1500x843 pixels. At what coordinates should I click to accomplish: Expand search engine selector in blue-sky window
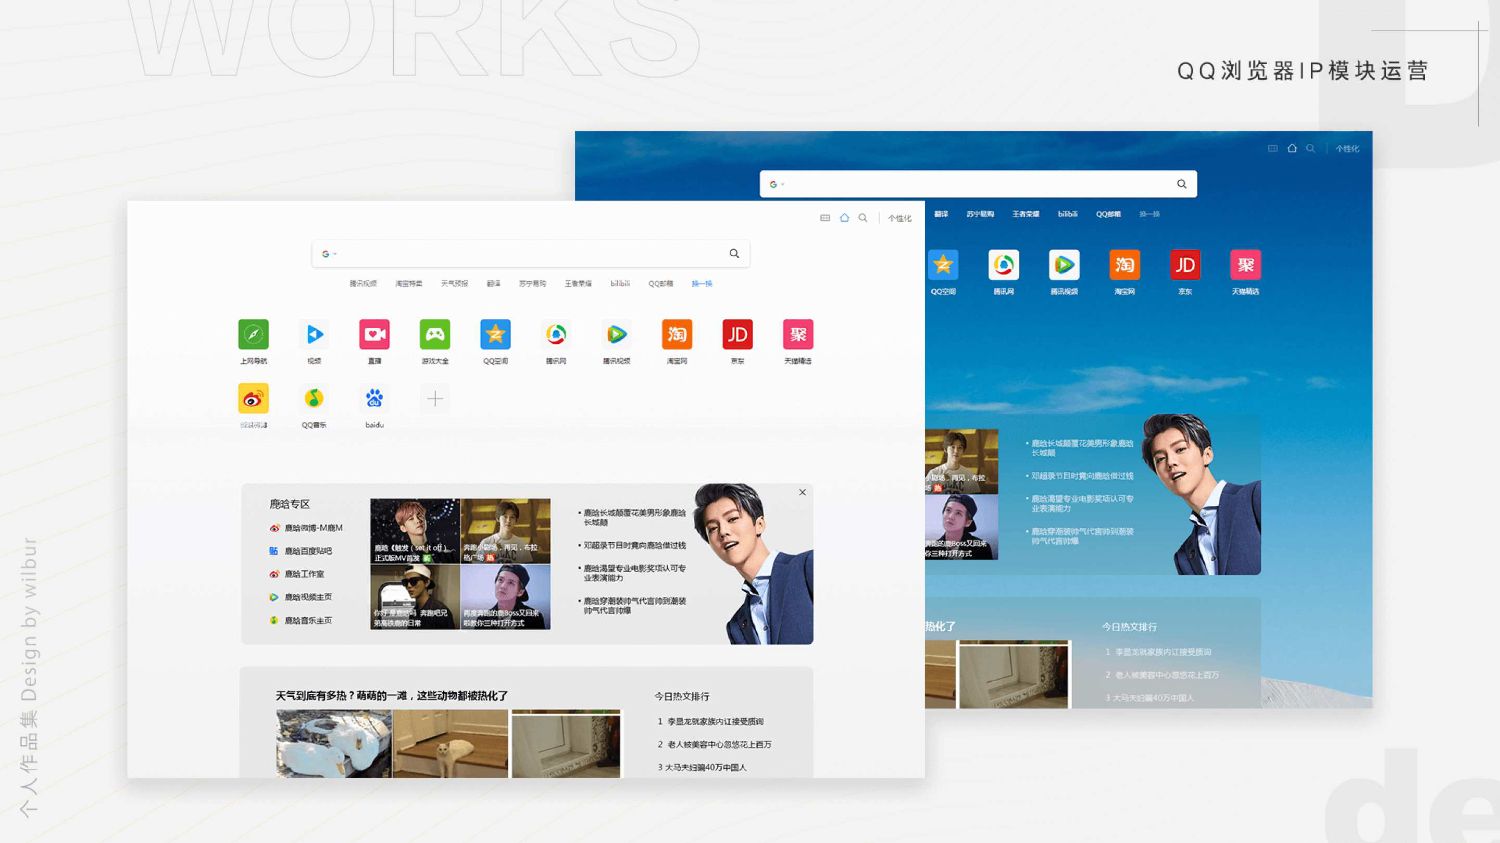pos(776,184)
